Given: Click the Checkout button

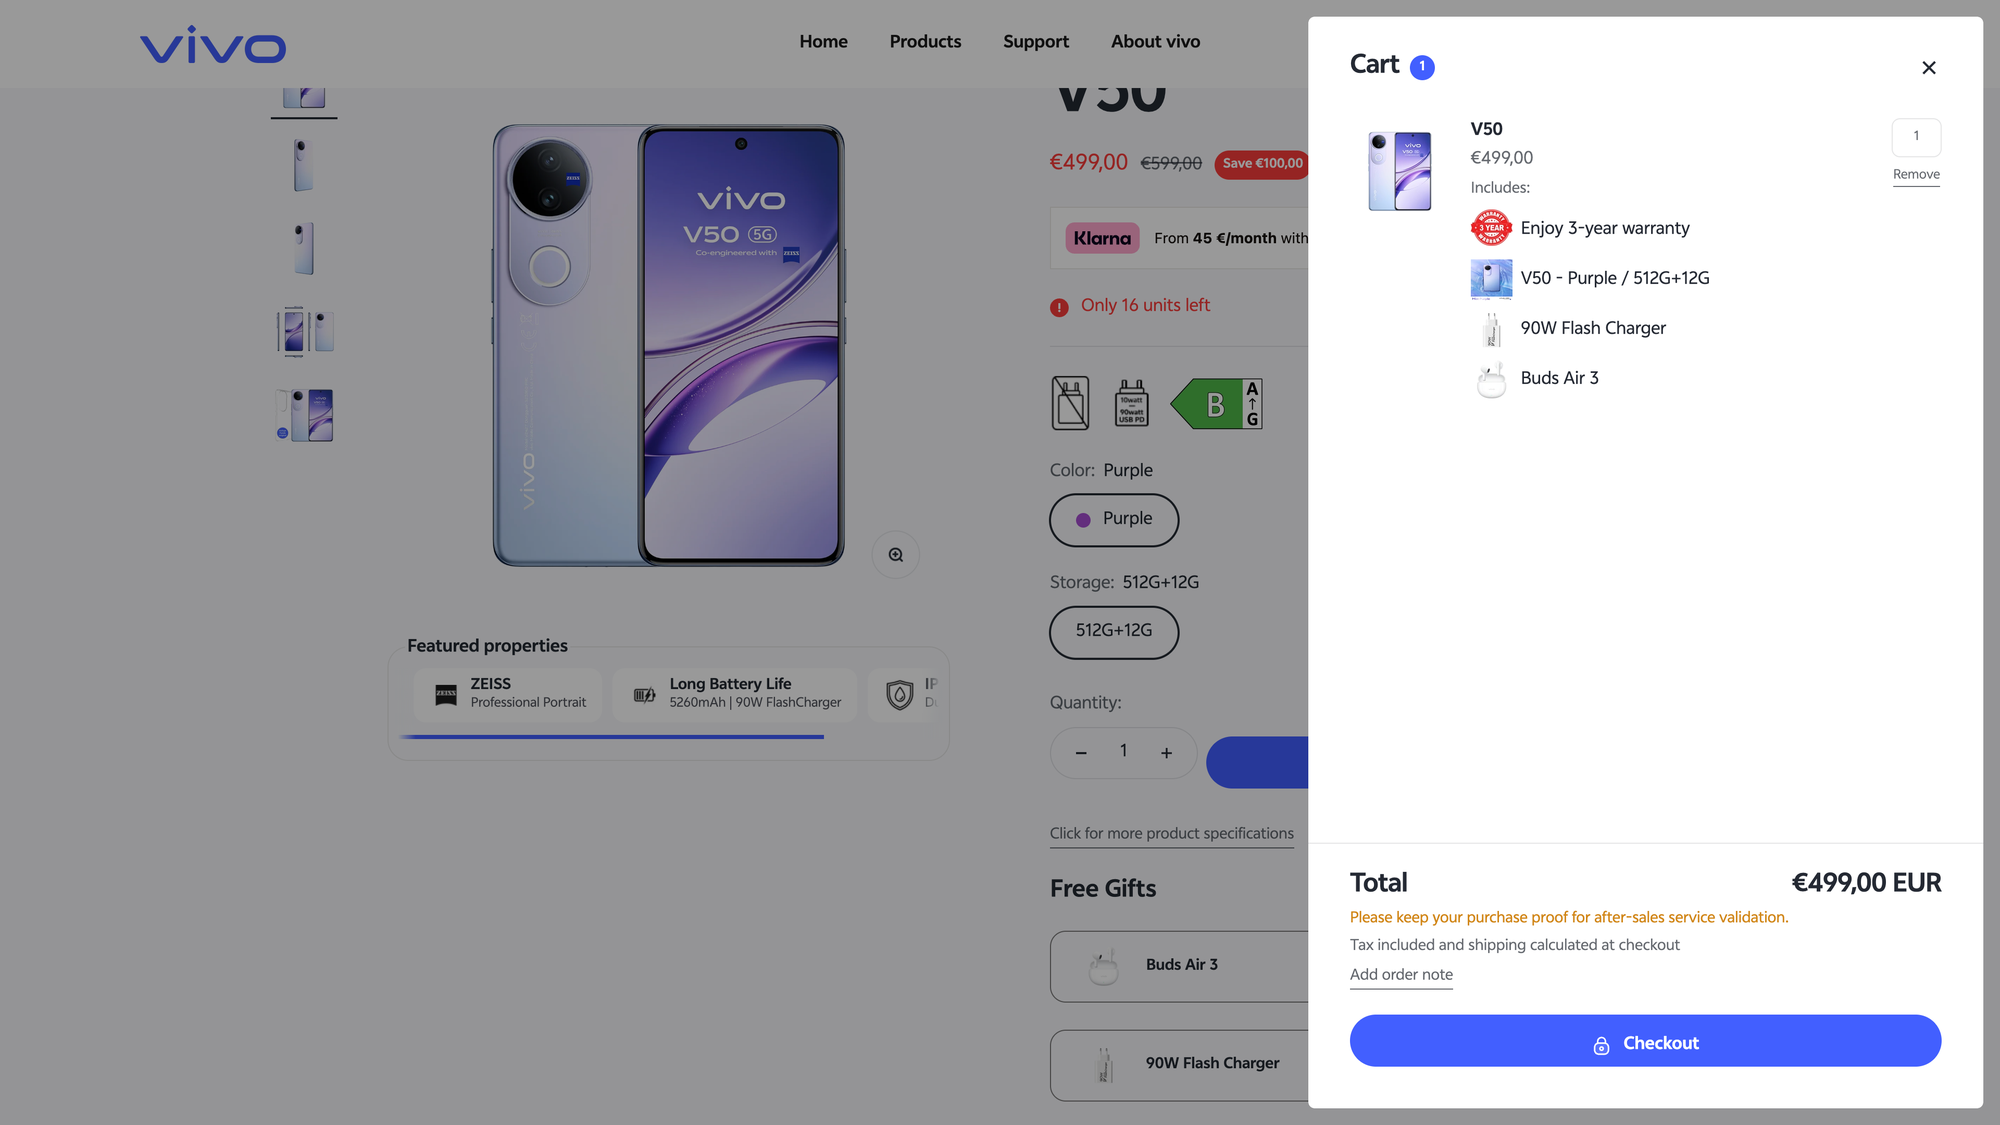Looking at the screenshot, I should tap(1645, 1041).
